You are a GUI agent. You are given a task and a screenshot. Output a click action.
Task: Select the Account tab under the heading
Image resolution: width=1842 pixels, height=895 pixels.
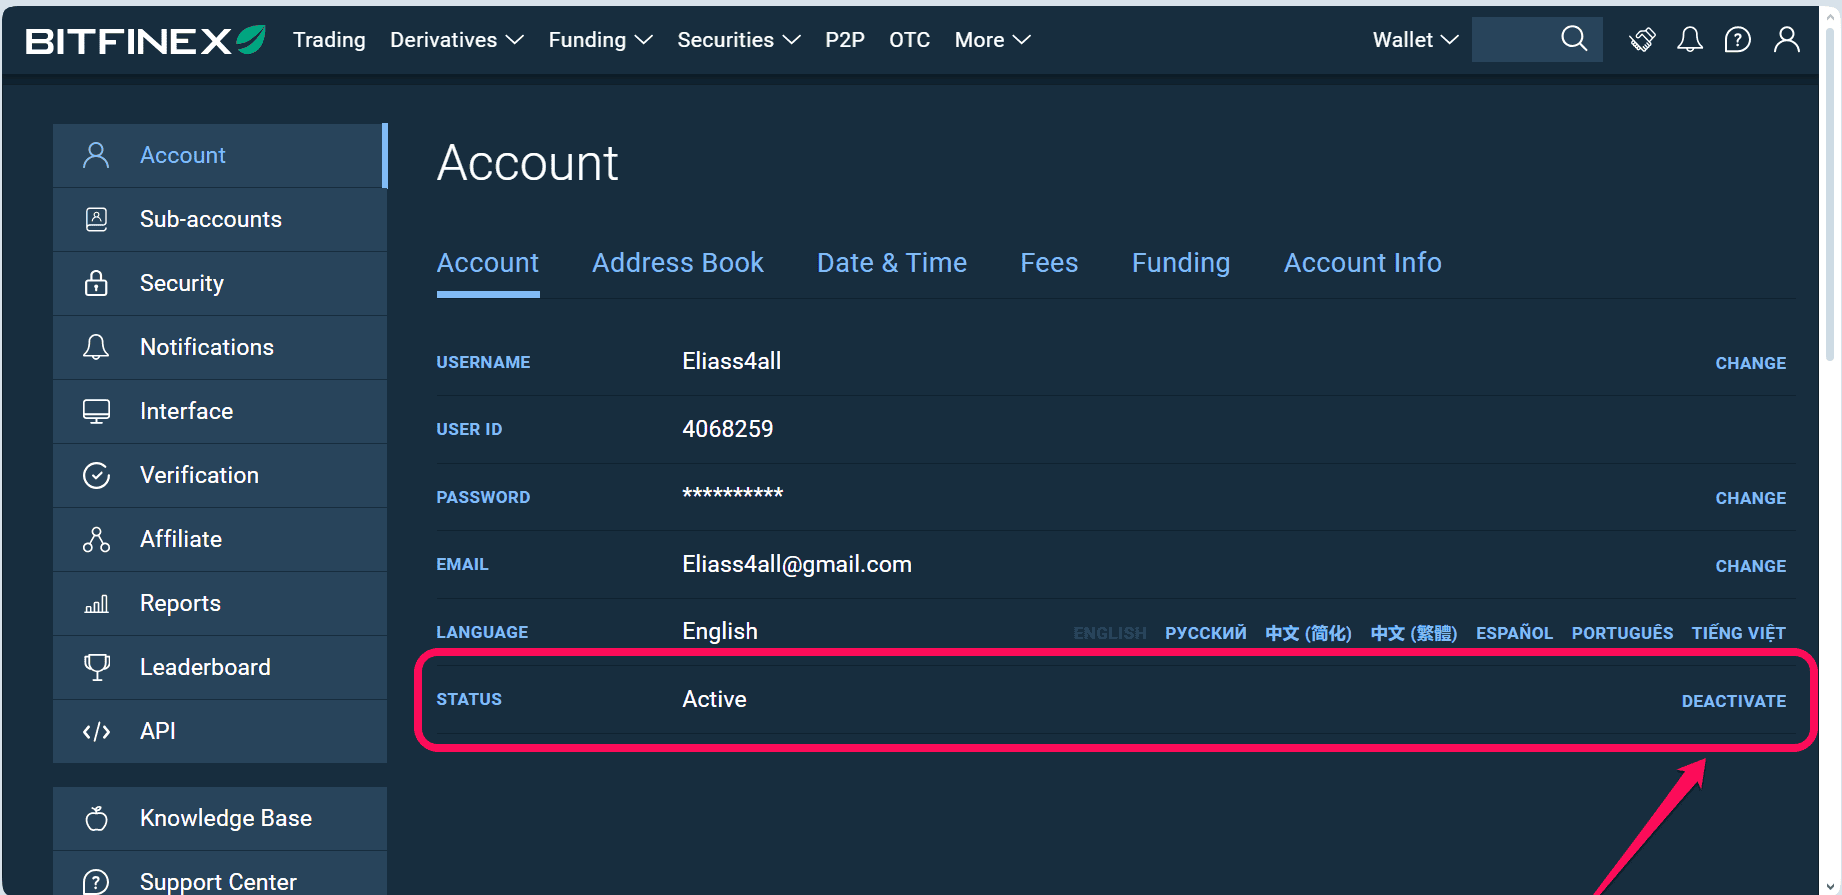(x=488, y=263)
